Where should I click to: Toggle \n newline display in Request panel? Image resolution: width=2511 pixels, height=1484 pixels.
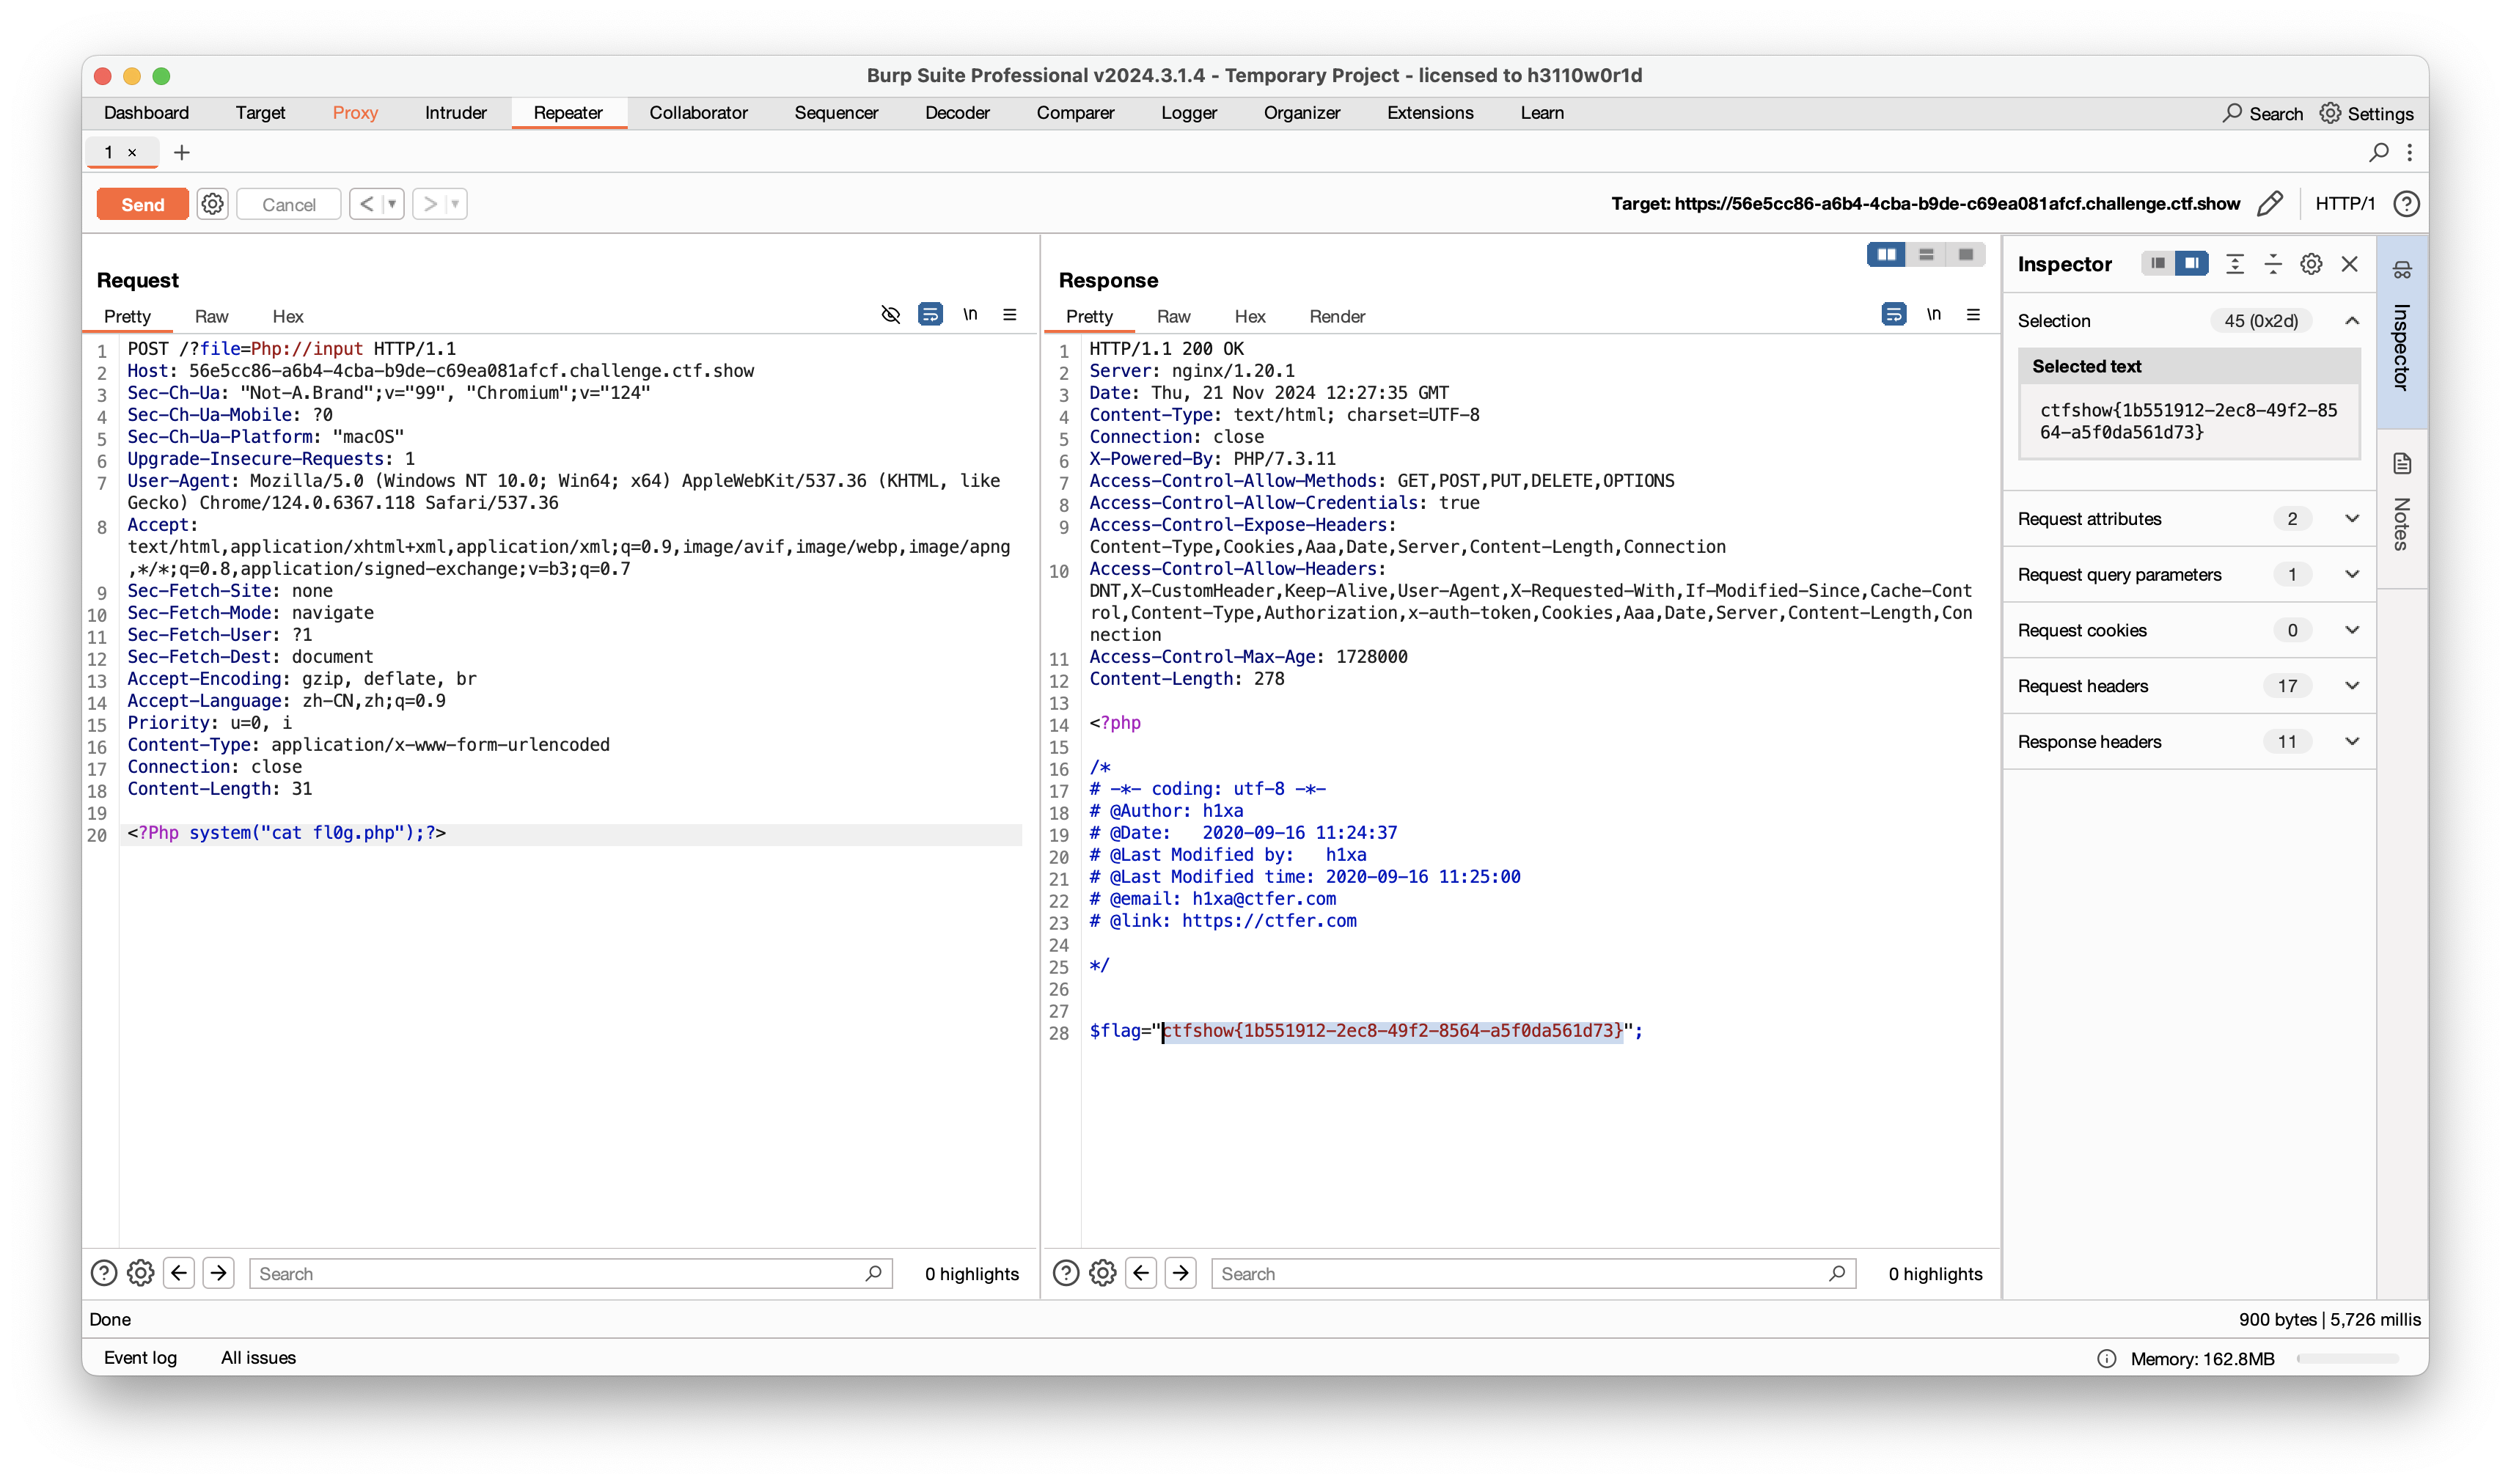(x=970, y=315)
